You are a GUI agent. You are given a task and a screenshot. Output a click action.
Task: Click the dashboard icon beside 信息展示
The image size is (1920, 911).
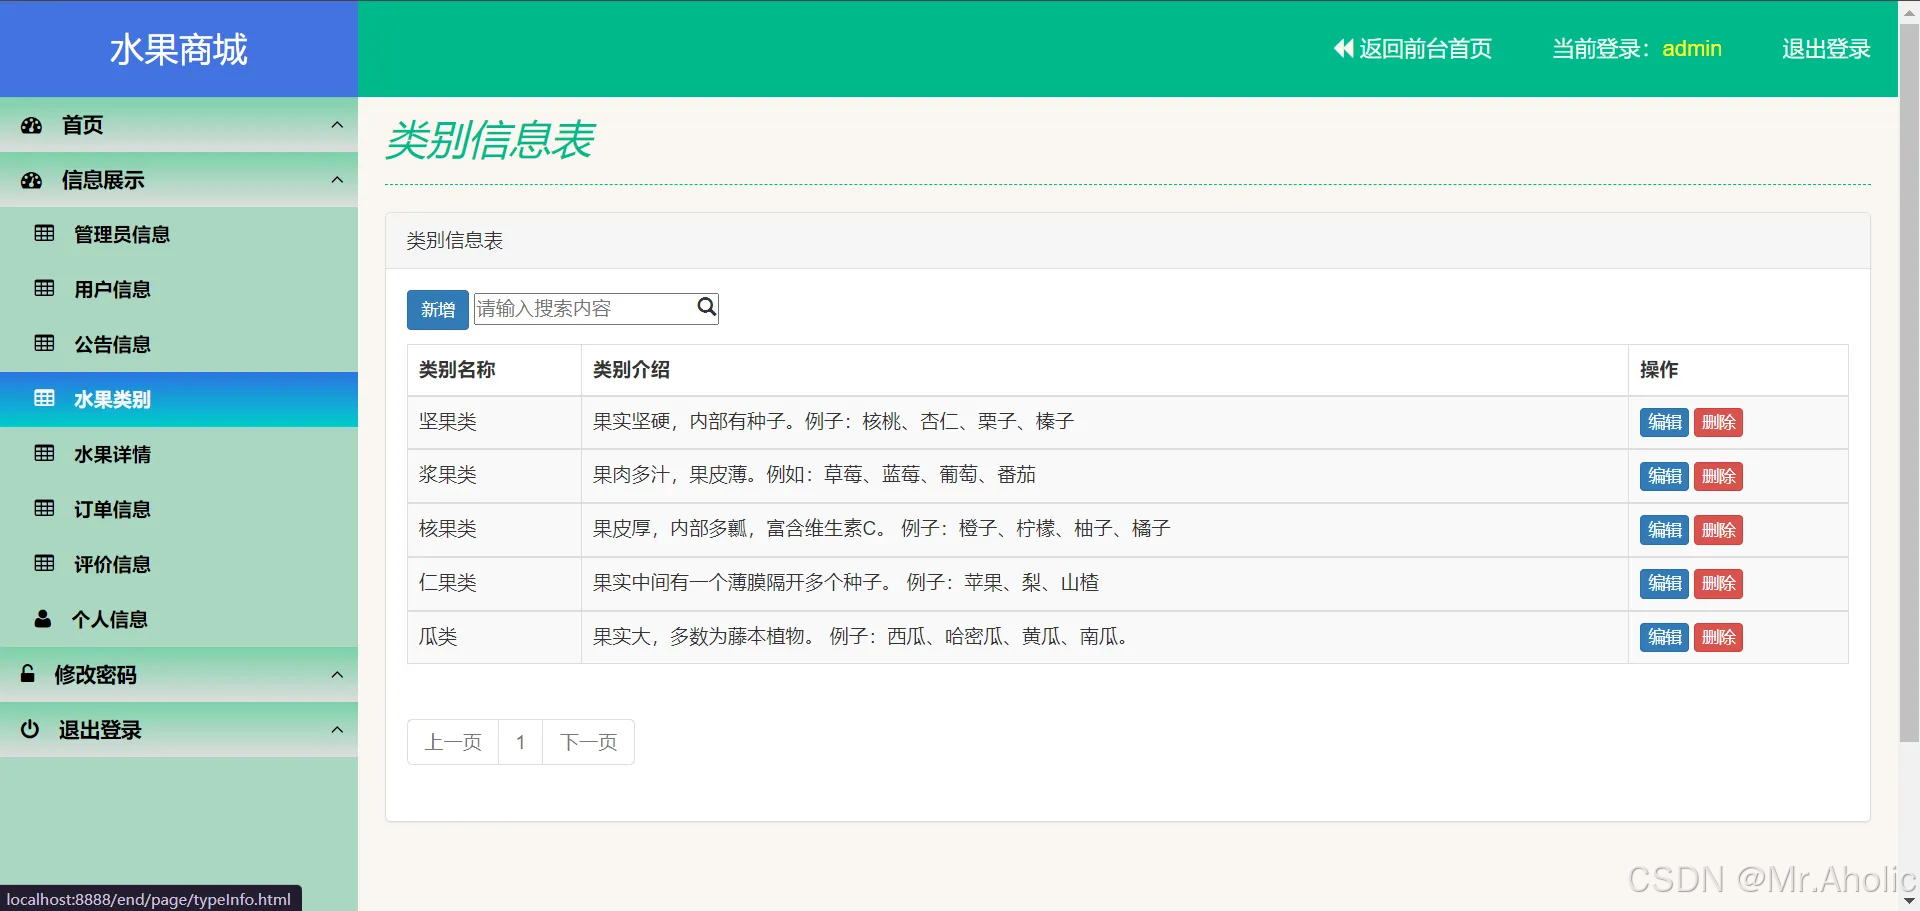[x=32, y=180]
